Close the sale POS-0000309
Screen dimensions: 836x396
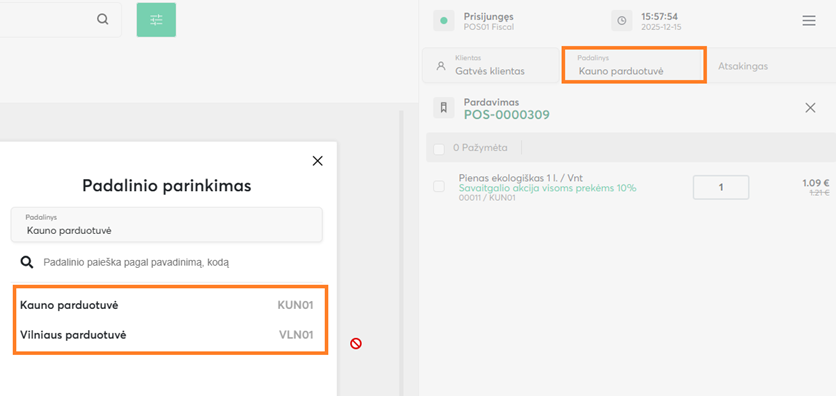point(810,108)
